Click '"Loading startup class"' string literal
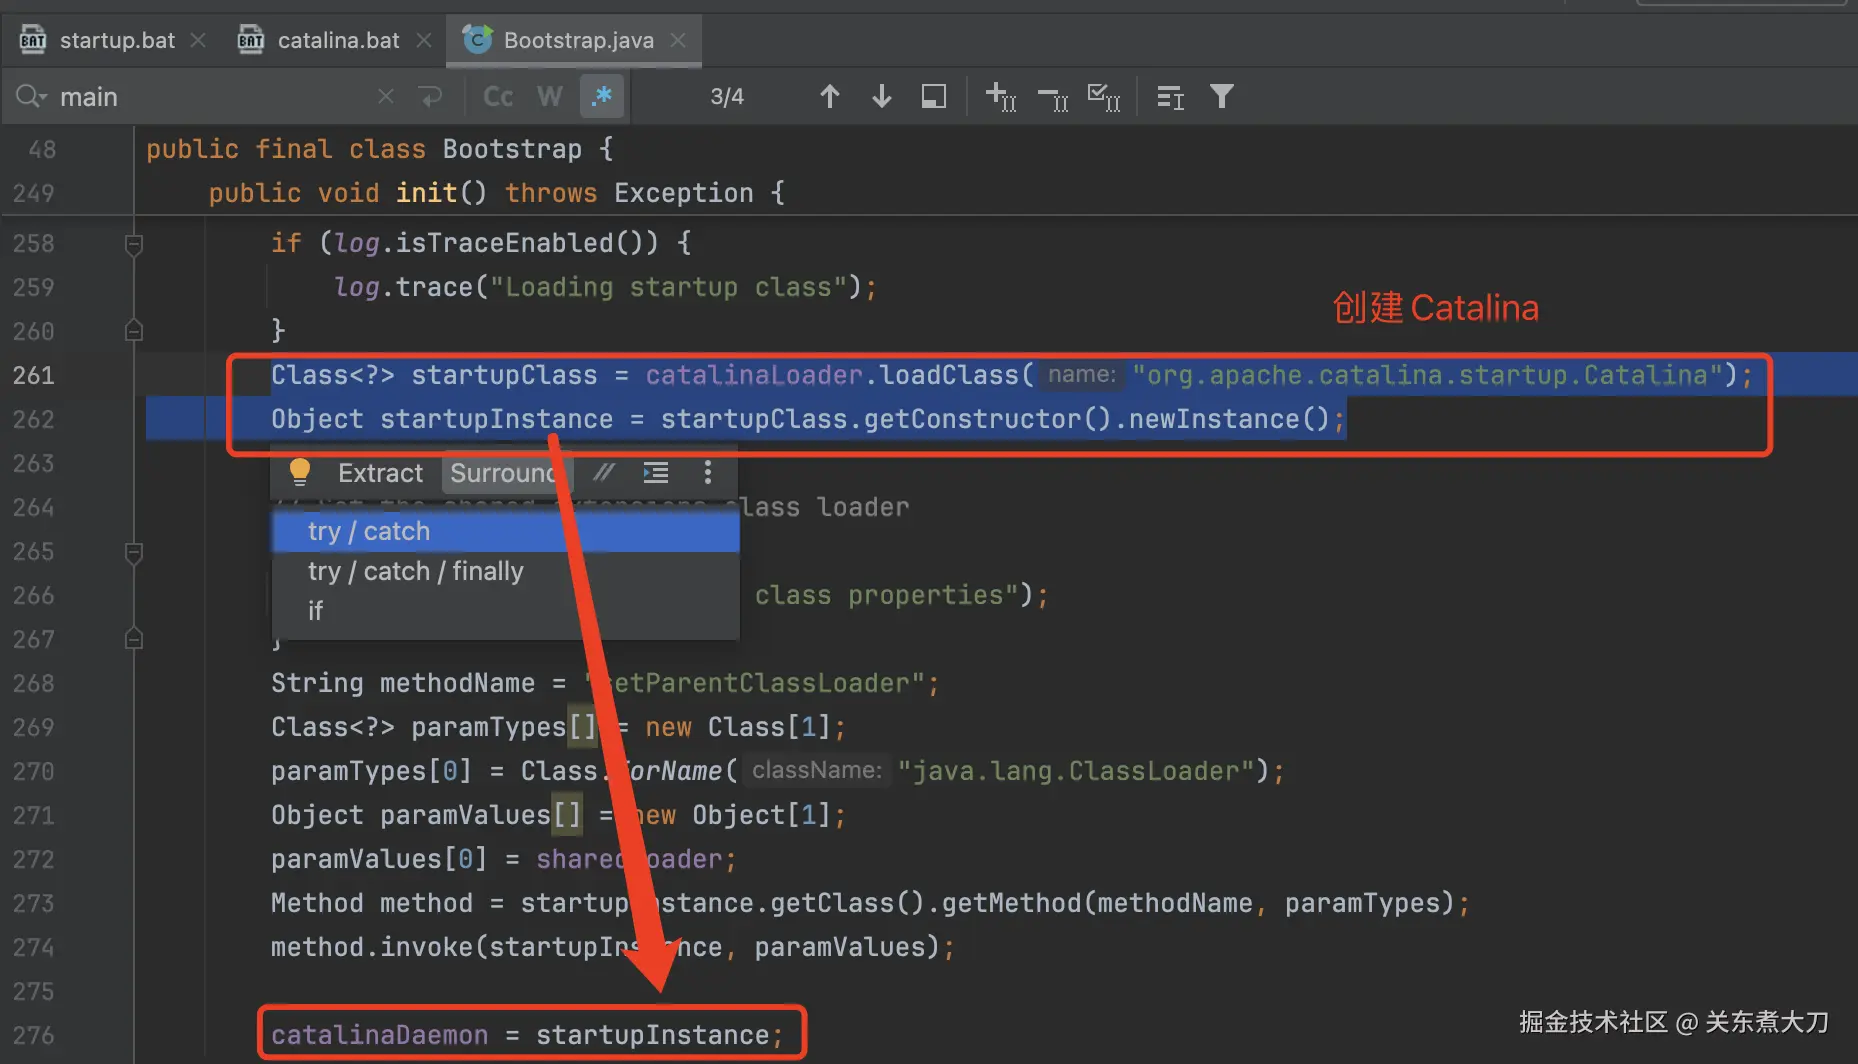Screen dimensions: 1858x1064 [x=668, y=287]
